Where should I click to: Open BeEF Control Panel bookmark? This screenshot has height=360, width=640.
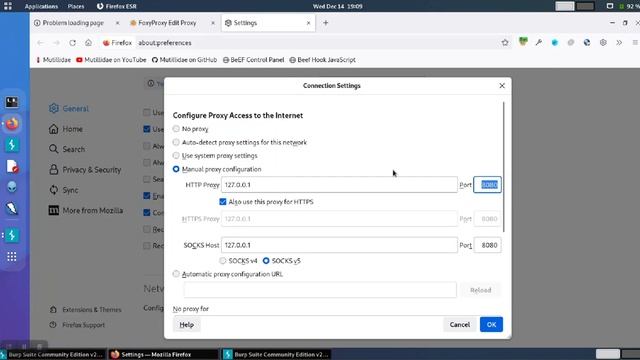coord(253,60)
